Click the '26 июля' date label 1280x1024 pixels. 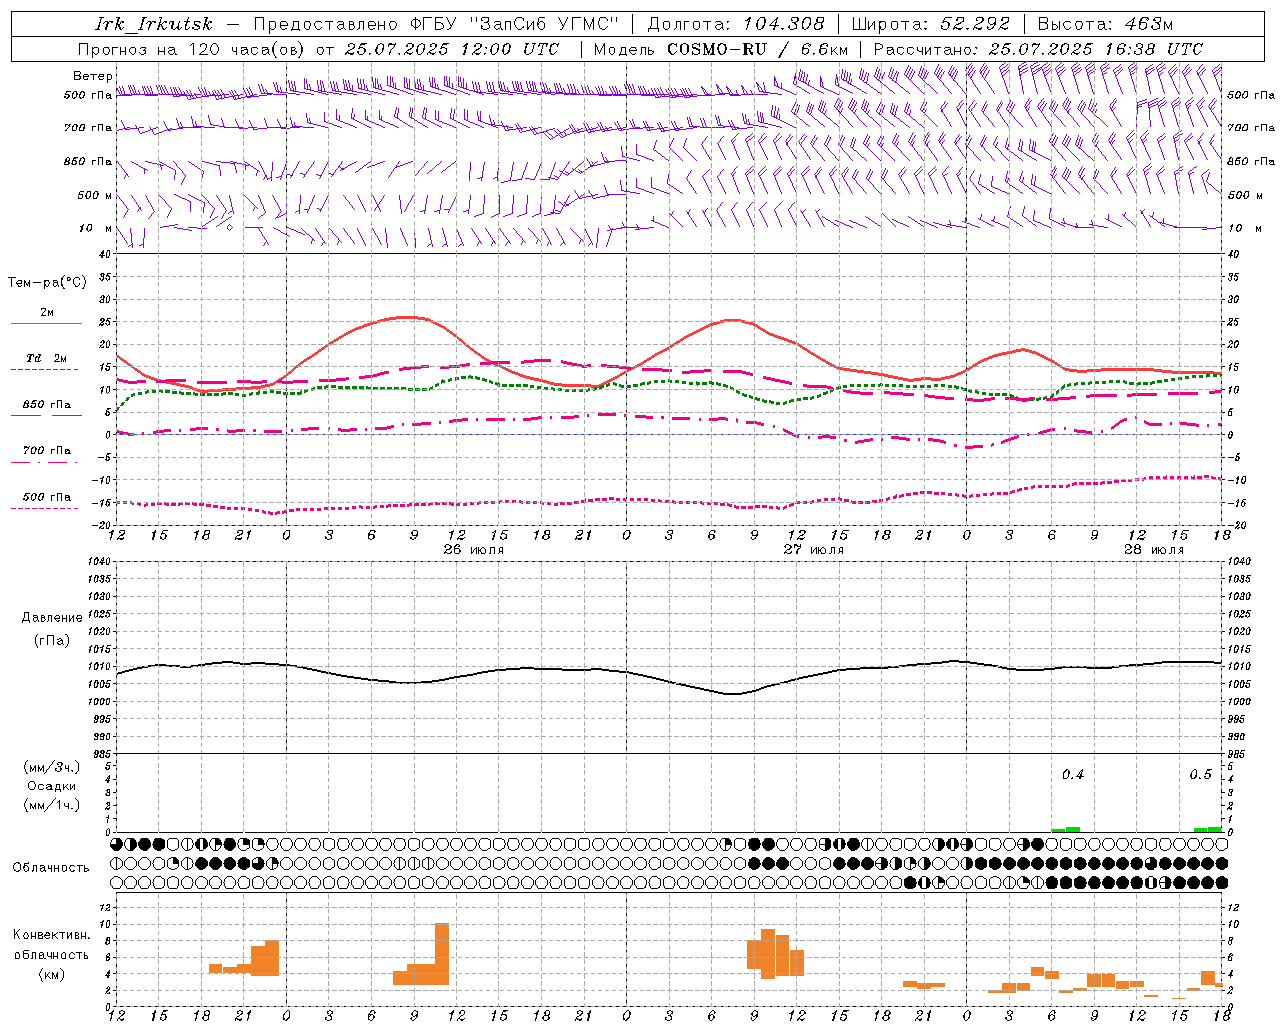[474, 550]
